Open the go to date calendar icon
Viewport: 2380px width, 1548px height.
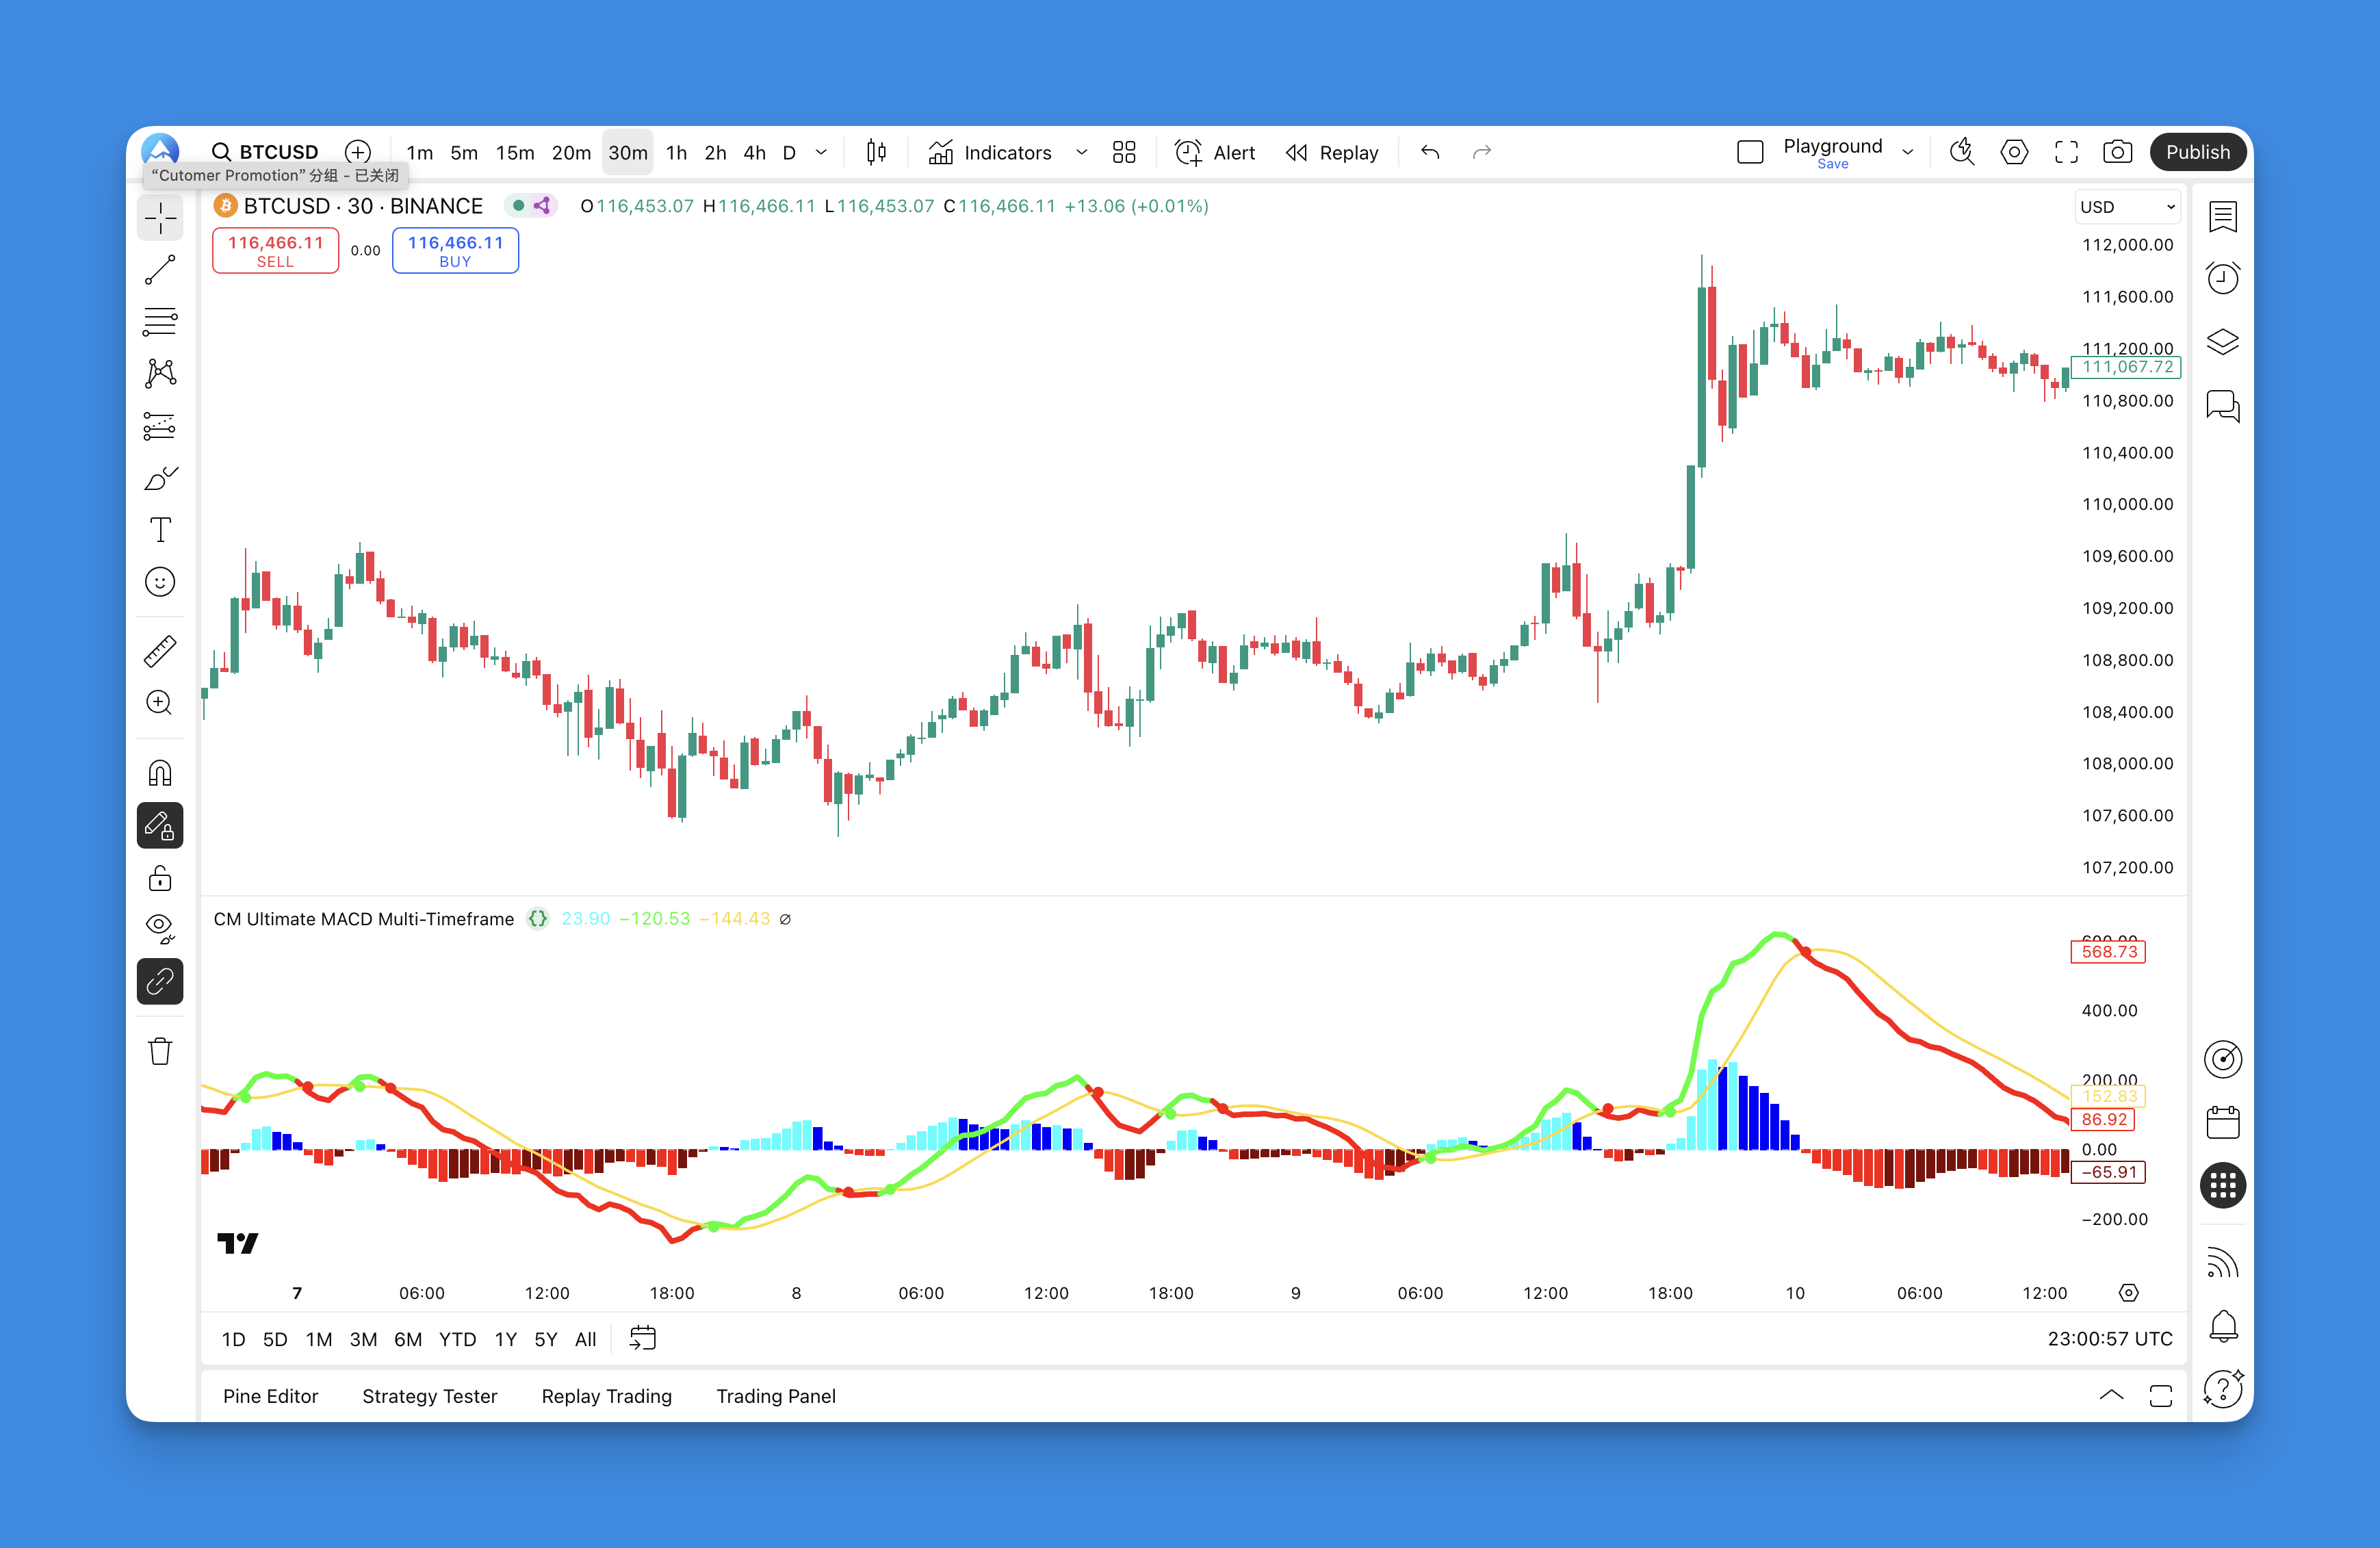pyautogui.click(x=643, y=1338)
